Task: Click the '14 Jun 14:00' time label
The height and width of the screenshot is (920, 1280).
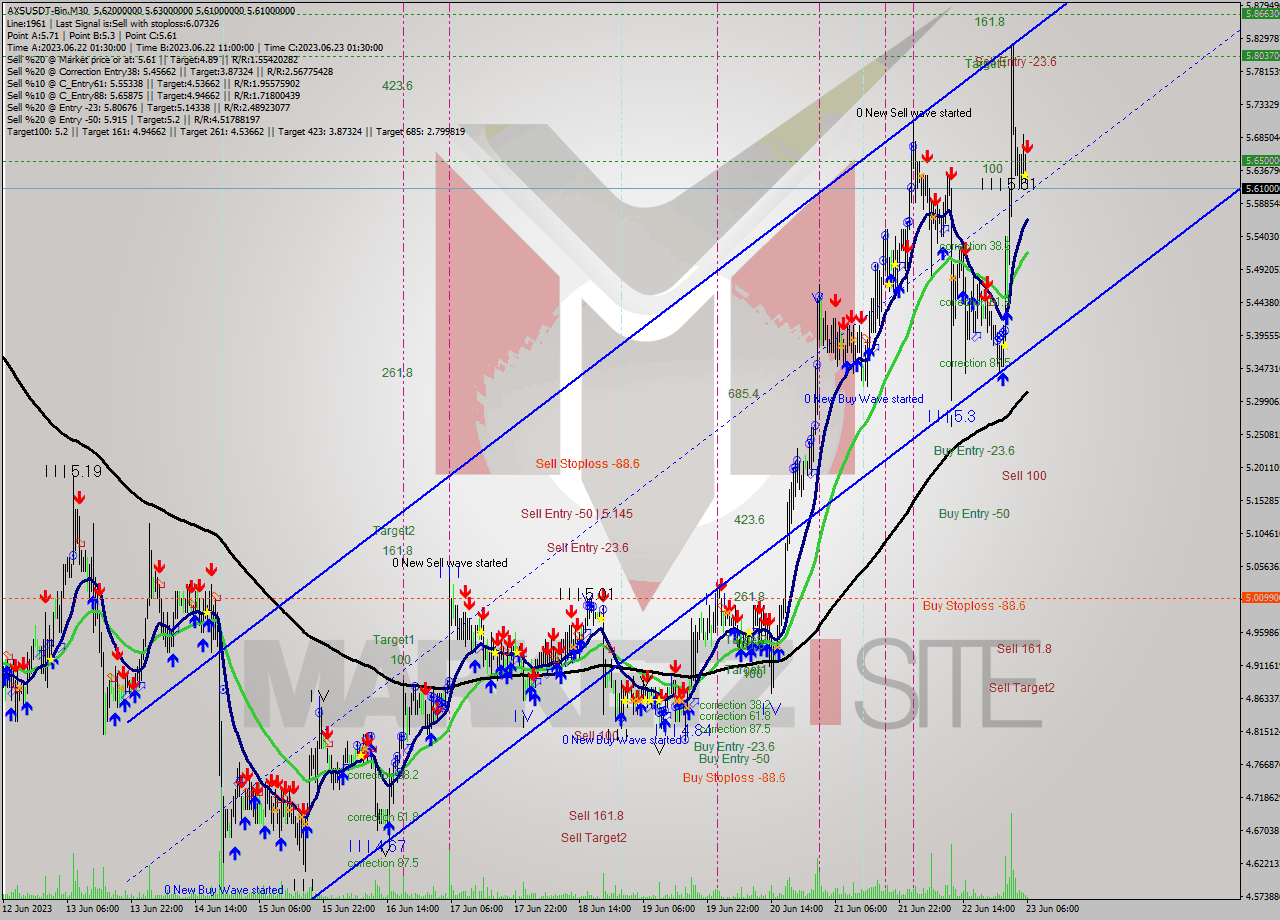Action: [219, 909]
